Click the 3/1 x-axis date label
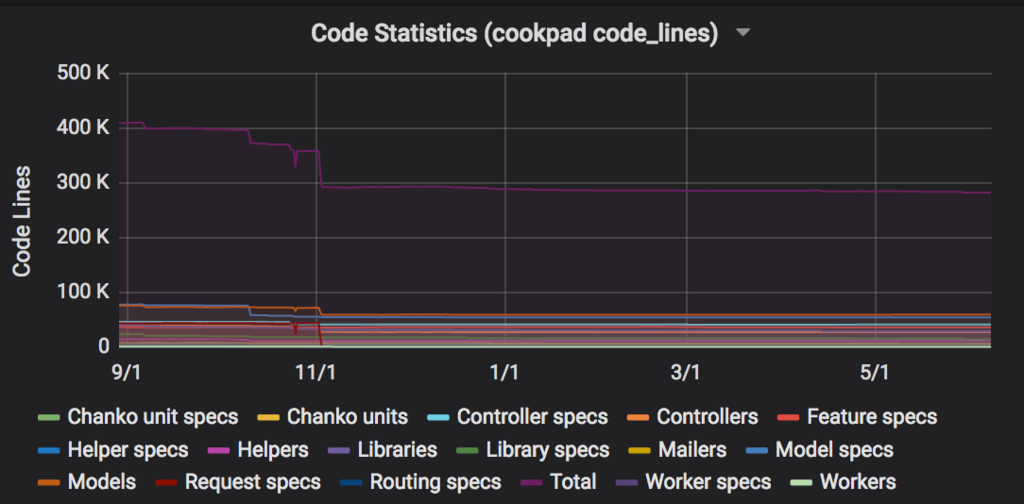 686,373
